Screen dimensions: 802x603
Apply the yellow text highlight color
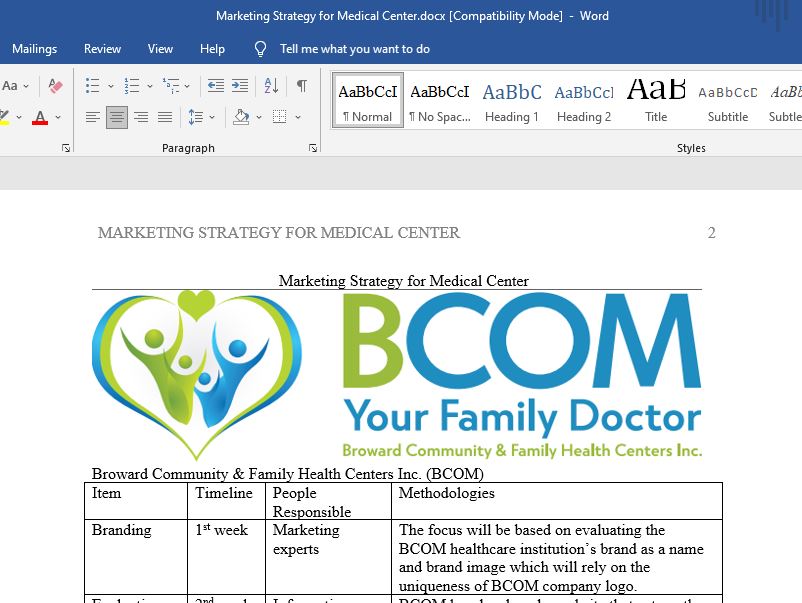click(x=4, y=117)
